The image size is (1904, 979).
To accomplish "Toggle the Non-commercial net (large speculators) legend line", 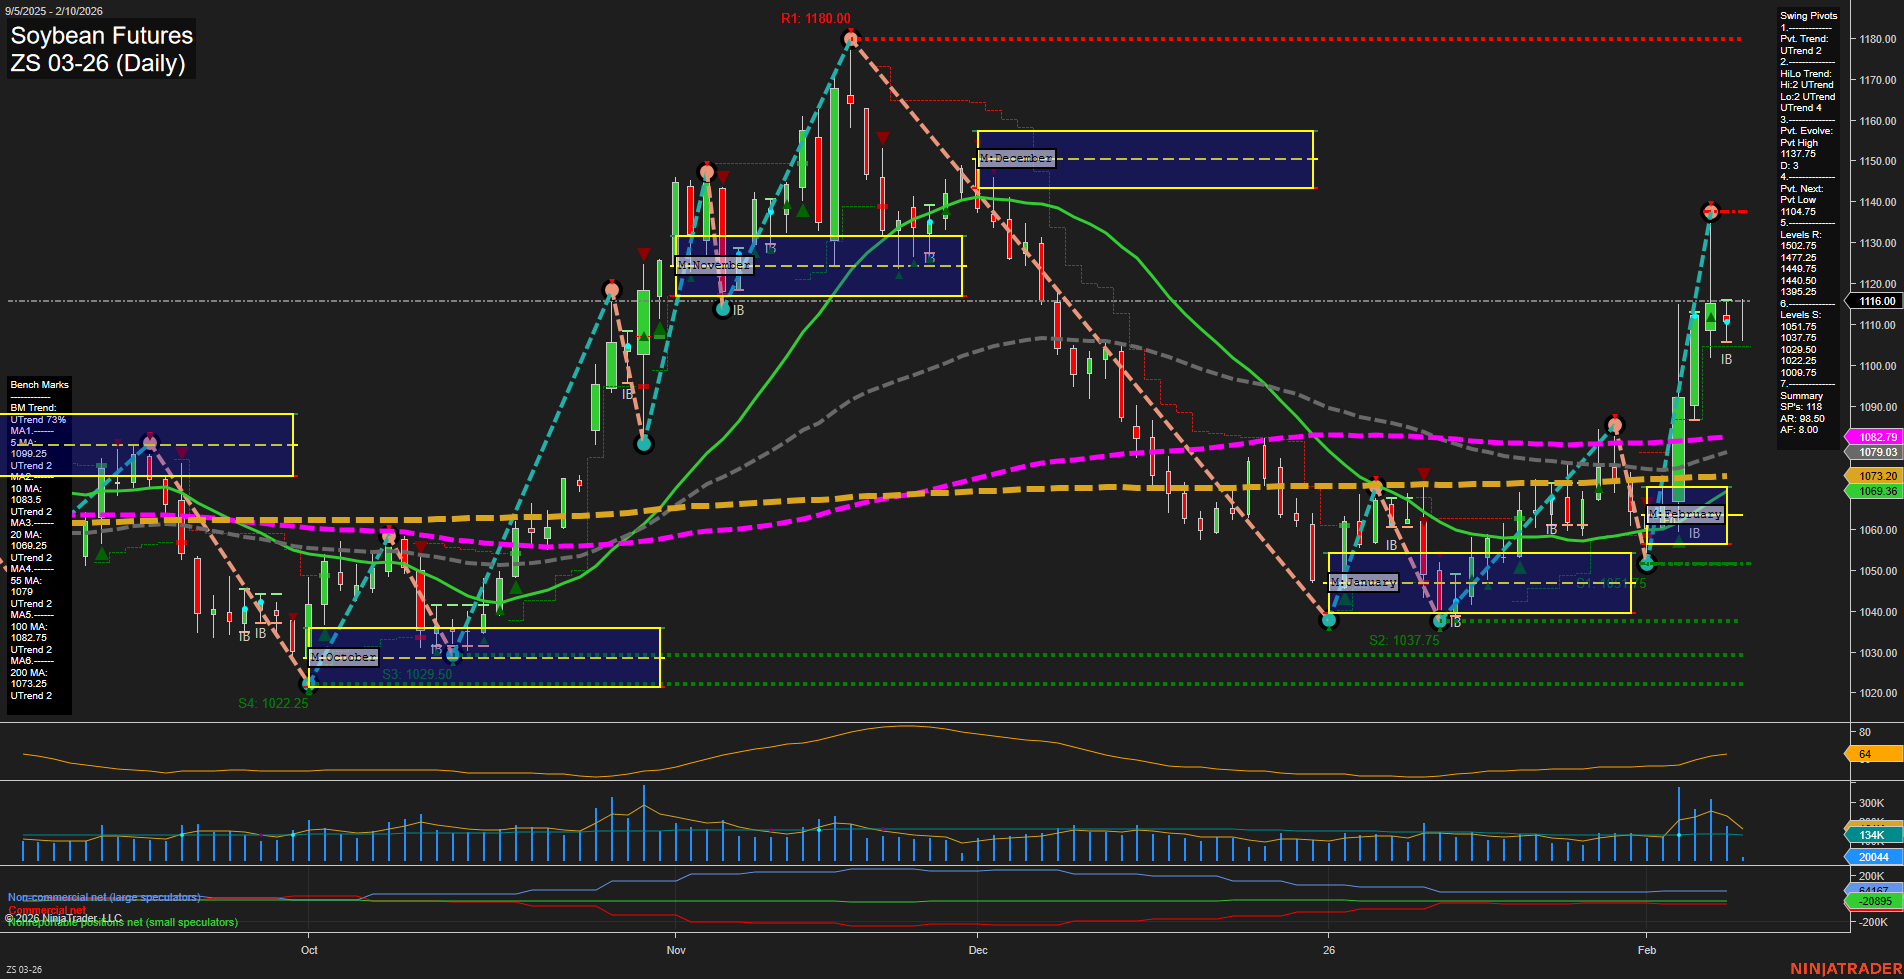I will (x=103, y=896).
